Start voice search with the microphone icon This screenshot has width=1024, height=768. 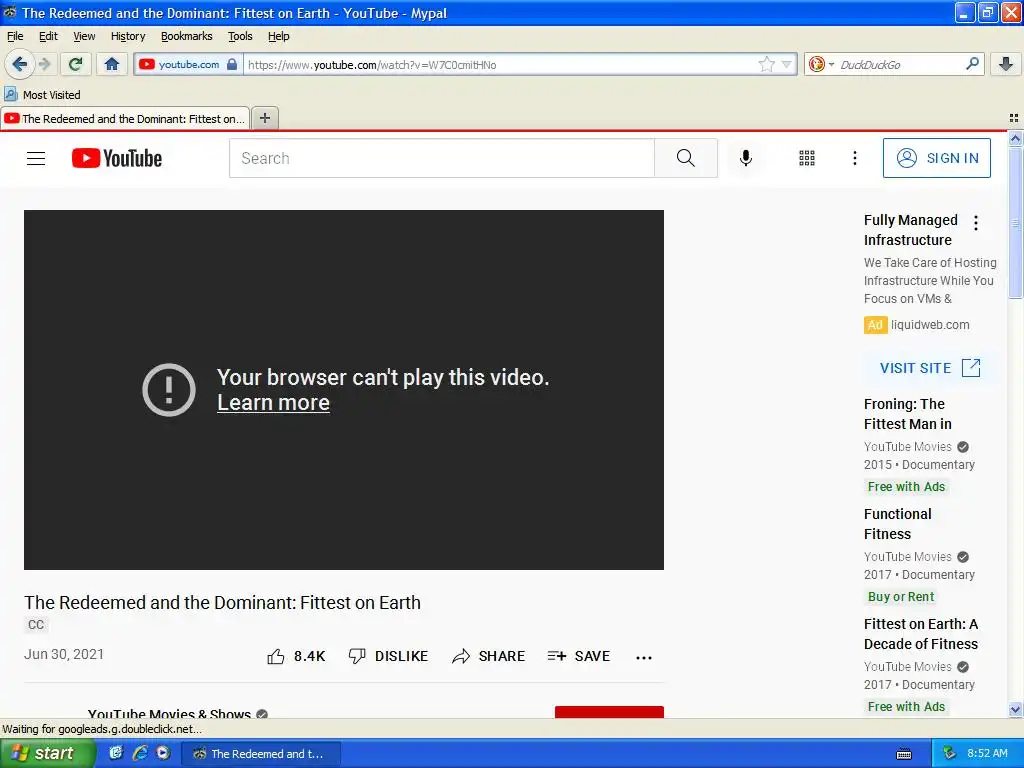746,158
